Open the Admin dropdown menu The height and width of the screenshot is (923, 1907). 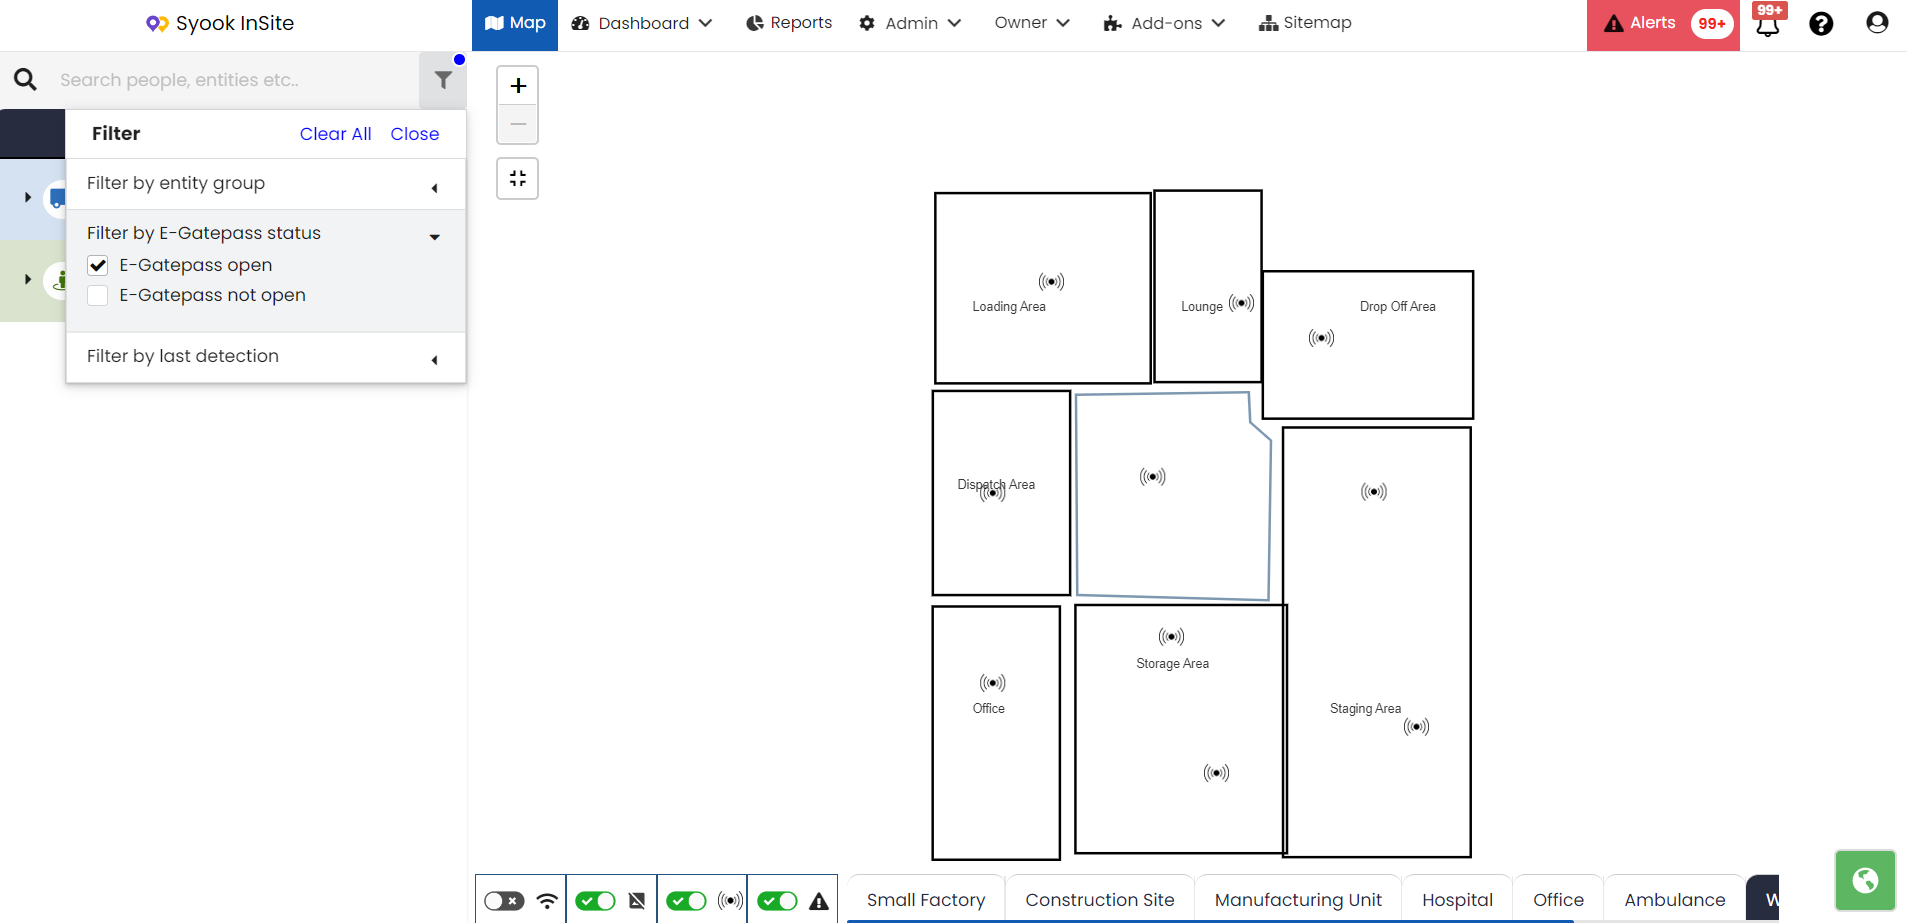coord(910,23)
